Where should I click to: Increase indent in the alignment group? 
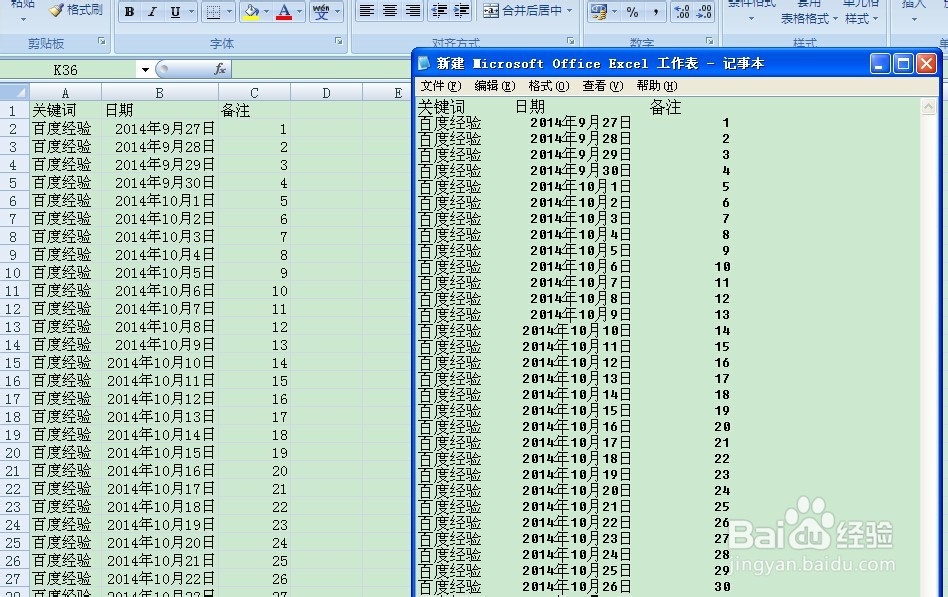461,11
